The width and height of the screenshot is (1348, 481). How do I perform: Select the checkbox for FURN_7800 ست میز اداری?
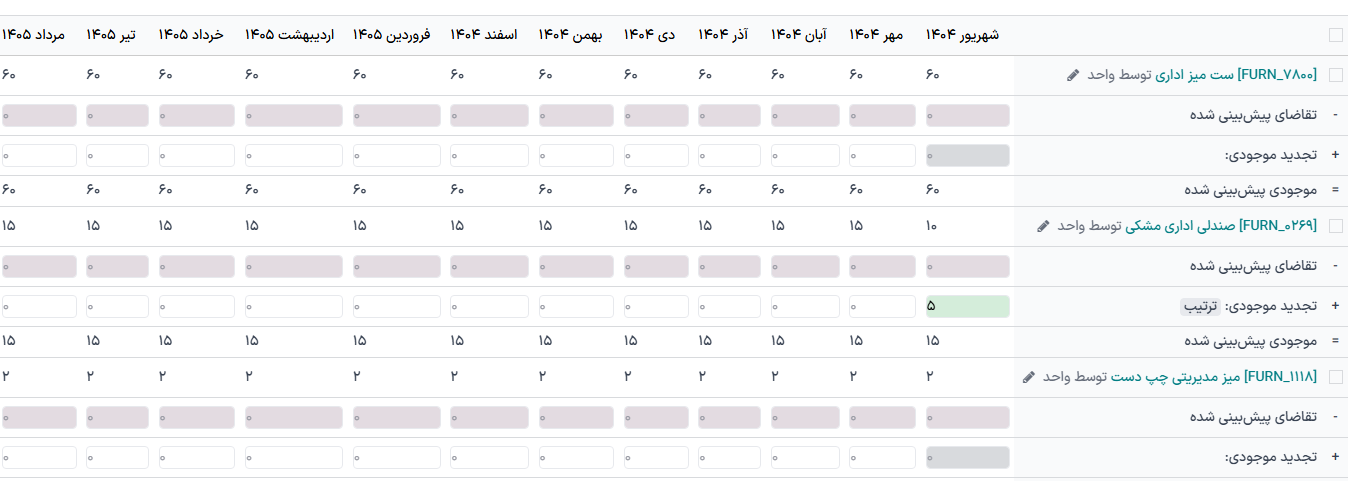tap(1336, 75)
